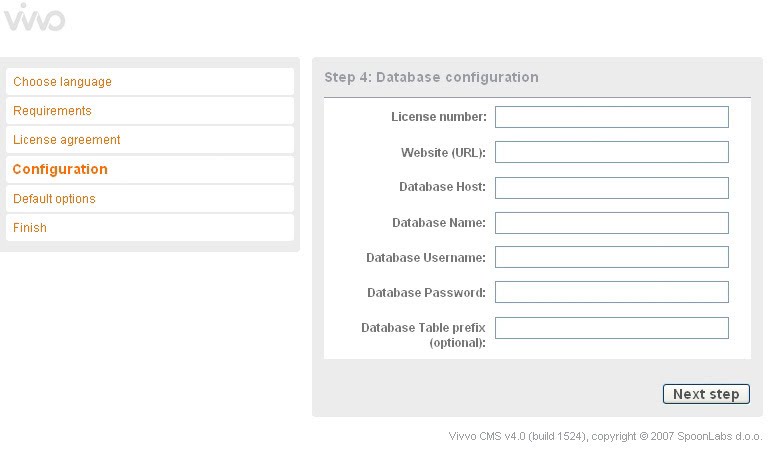Click into the Database Host field

611,187
